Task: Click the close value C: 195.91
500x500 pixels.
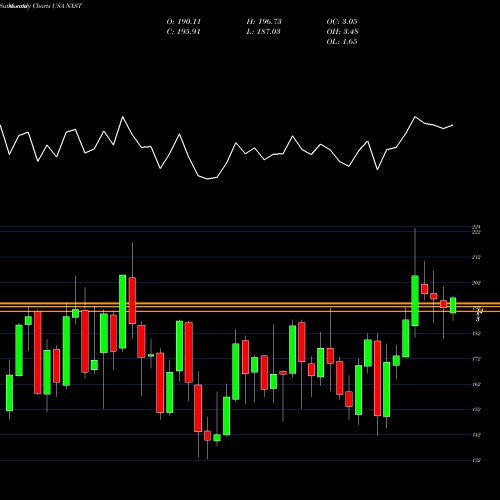Action: coord(184,32)
